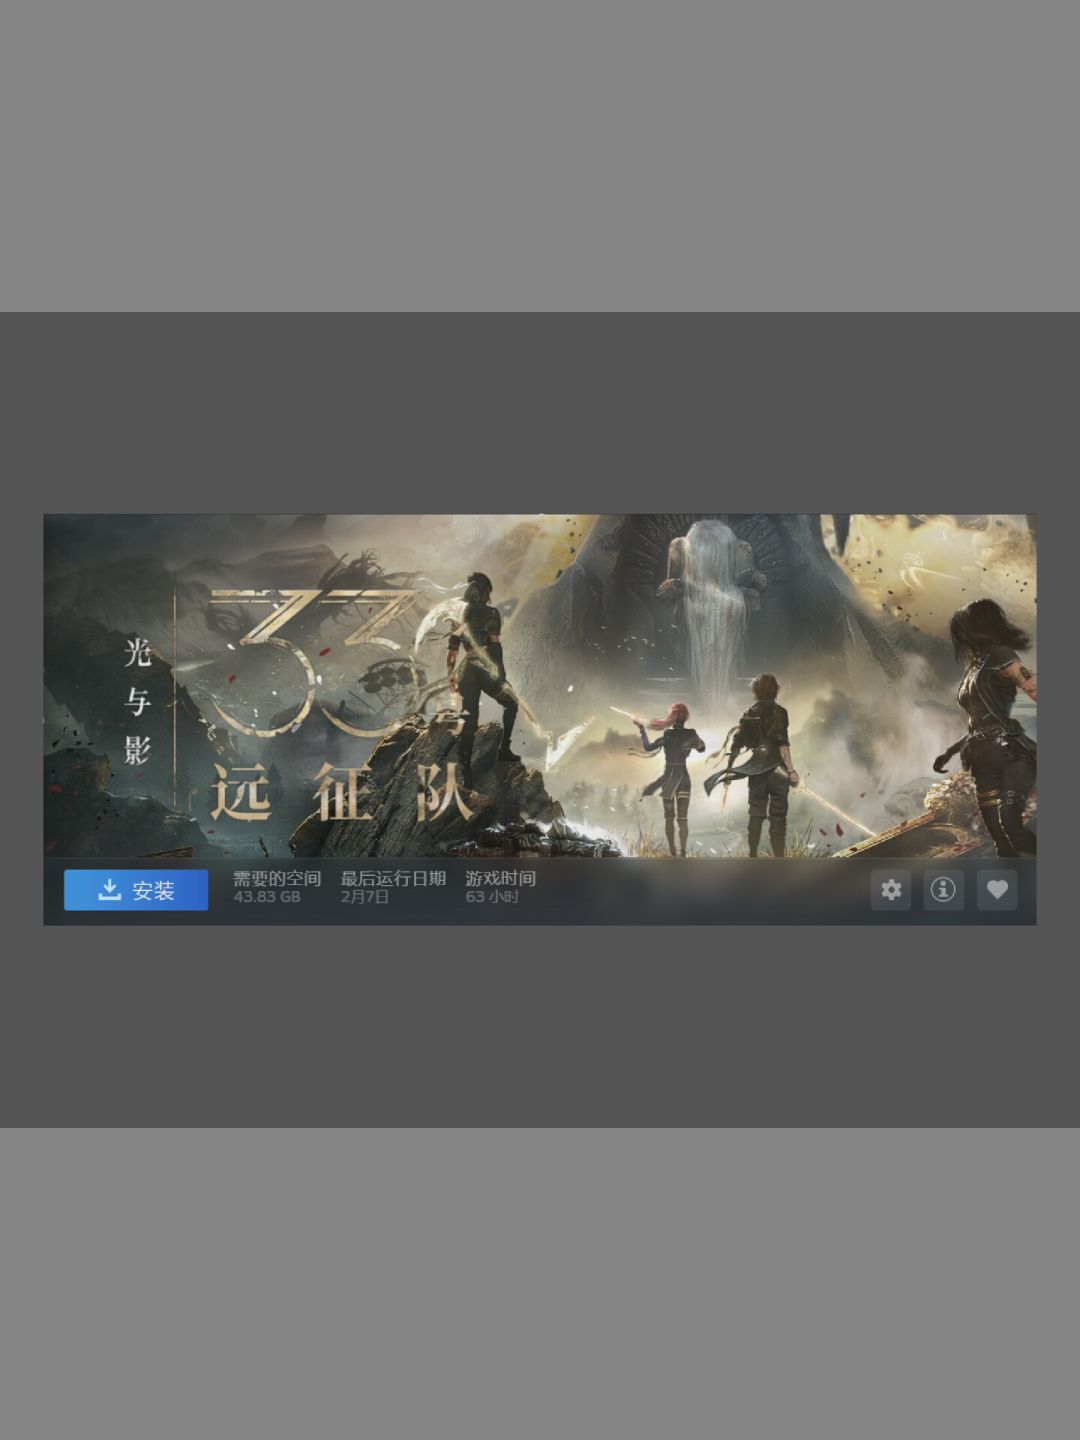This screenshot has width=1080, height=1440.
Task: Select the 游戏时间 label
Action: (500, 879)
